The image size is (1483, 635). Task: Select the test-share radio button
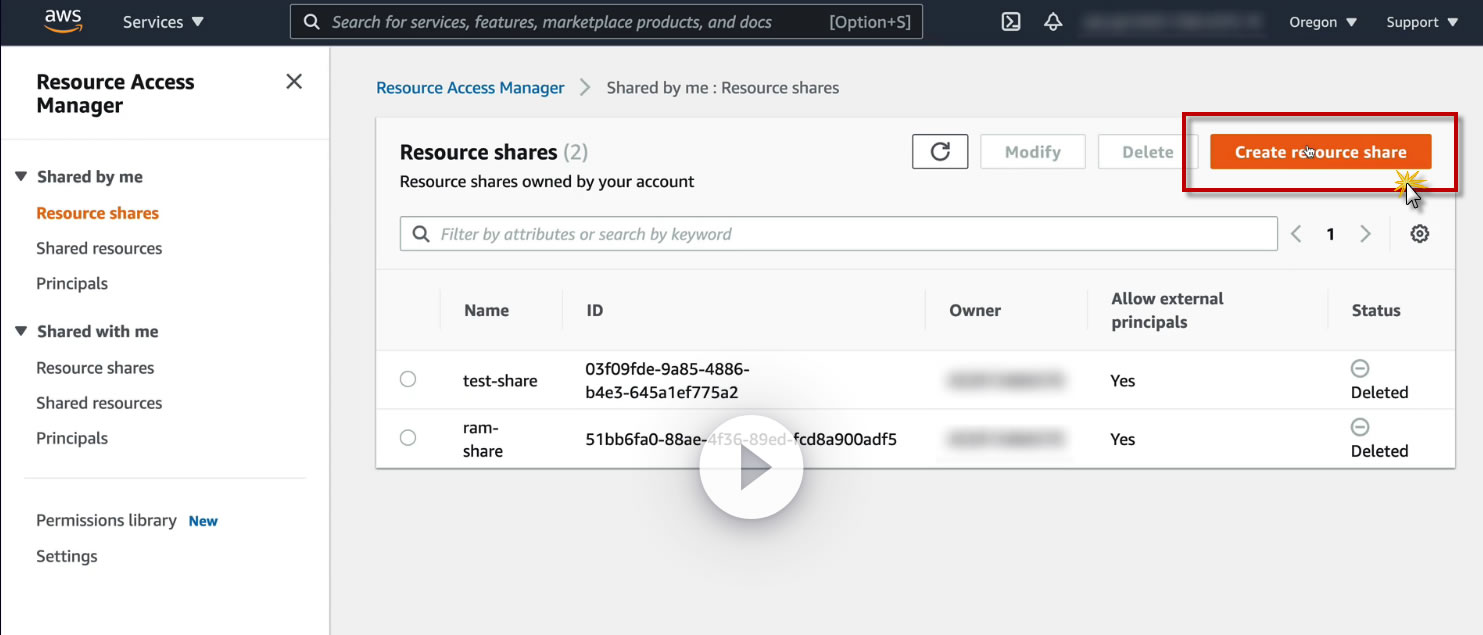tap(408, 379)
